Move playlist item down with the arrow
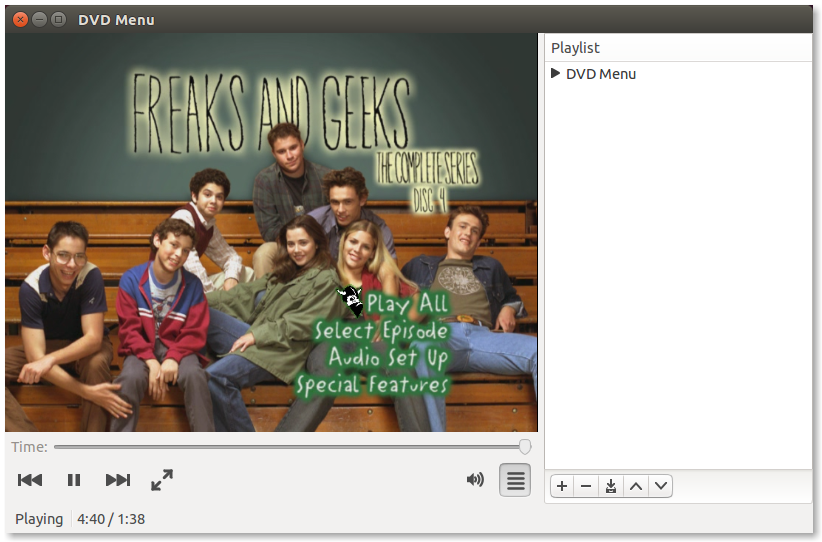The height and width of the screenshot is (542, 822). point(661,486)
